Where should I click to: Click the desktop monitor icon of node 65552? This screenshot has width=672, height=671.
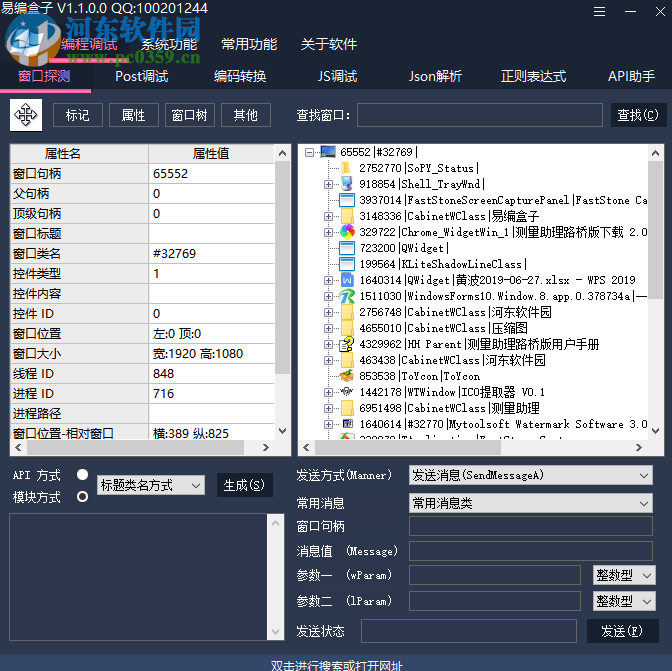pos(328,152)
